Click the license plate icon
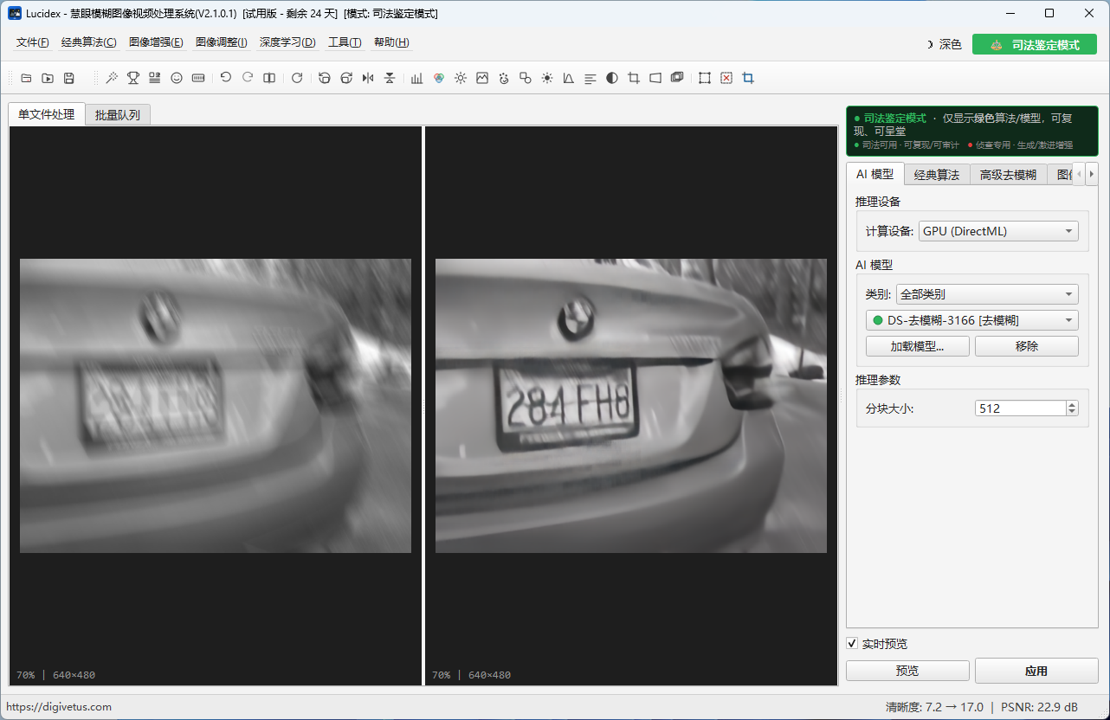 pyautogui.click(x=198, y=78)
